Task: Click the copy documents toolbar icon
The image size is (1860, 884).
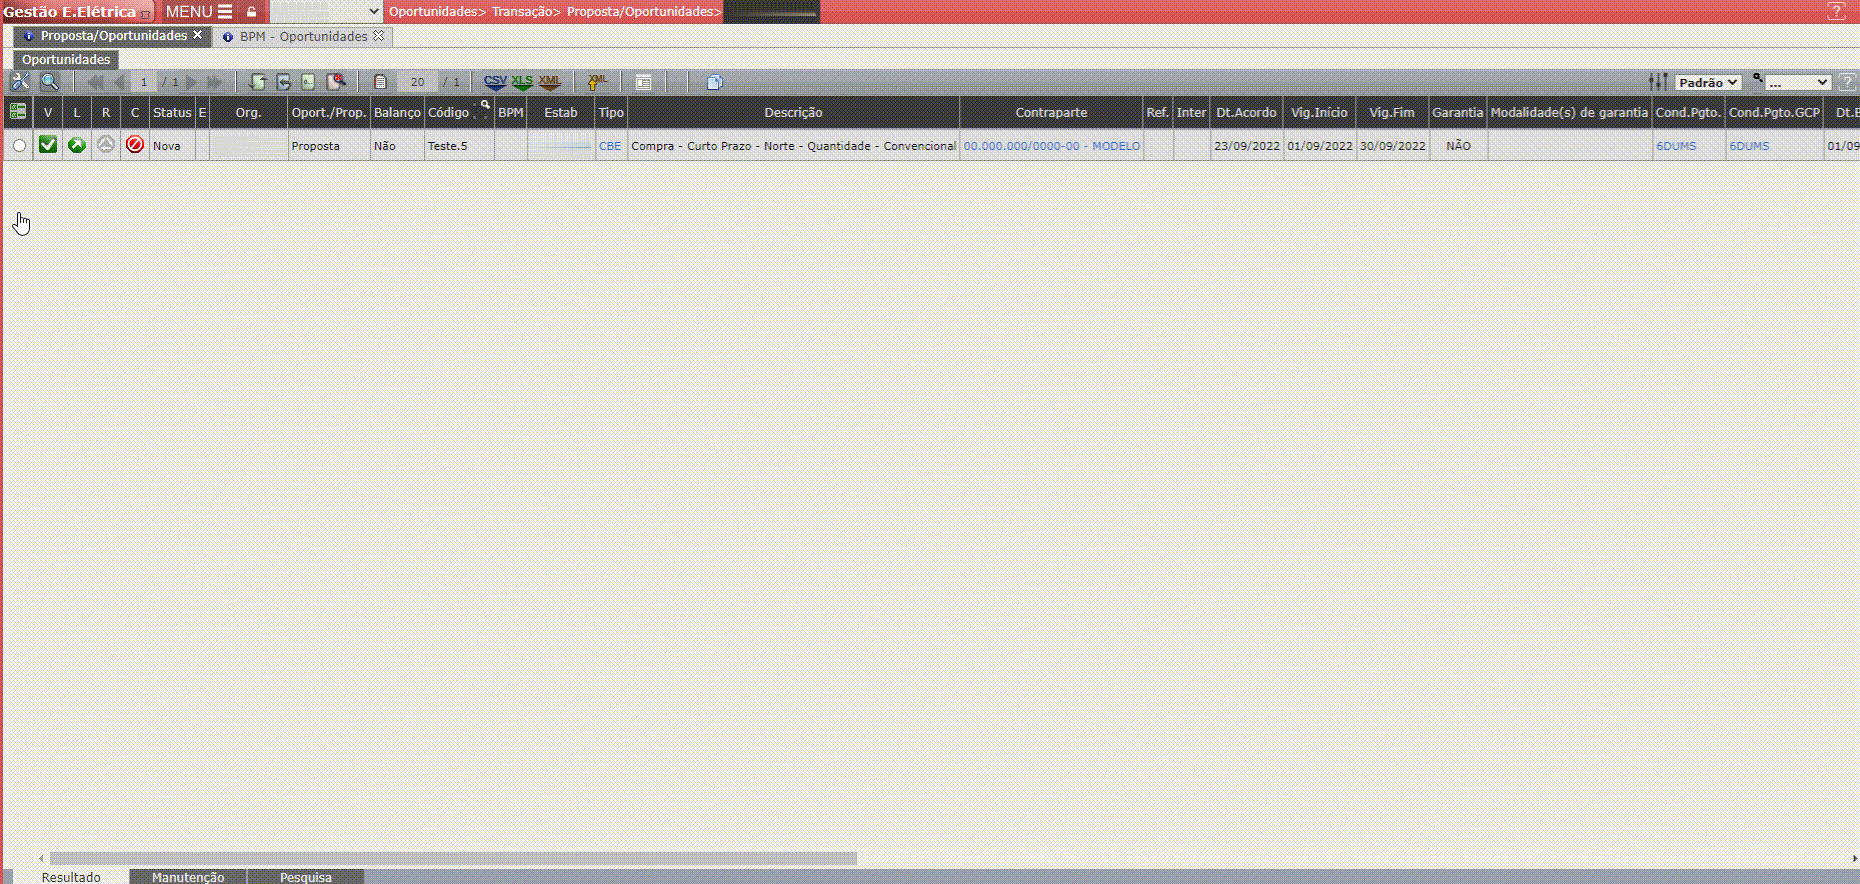Action: pos(714,82)
